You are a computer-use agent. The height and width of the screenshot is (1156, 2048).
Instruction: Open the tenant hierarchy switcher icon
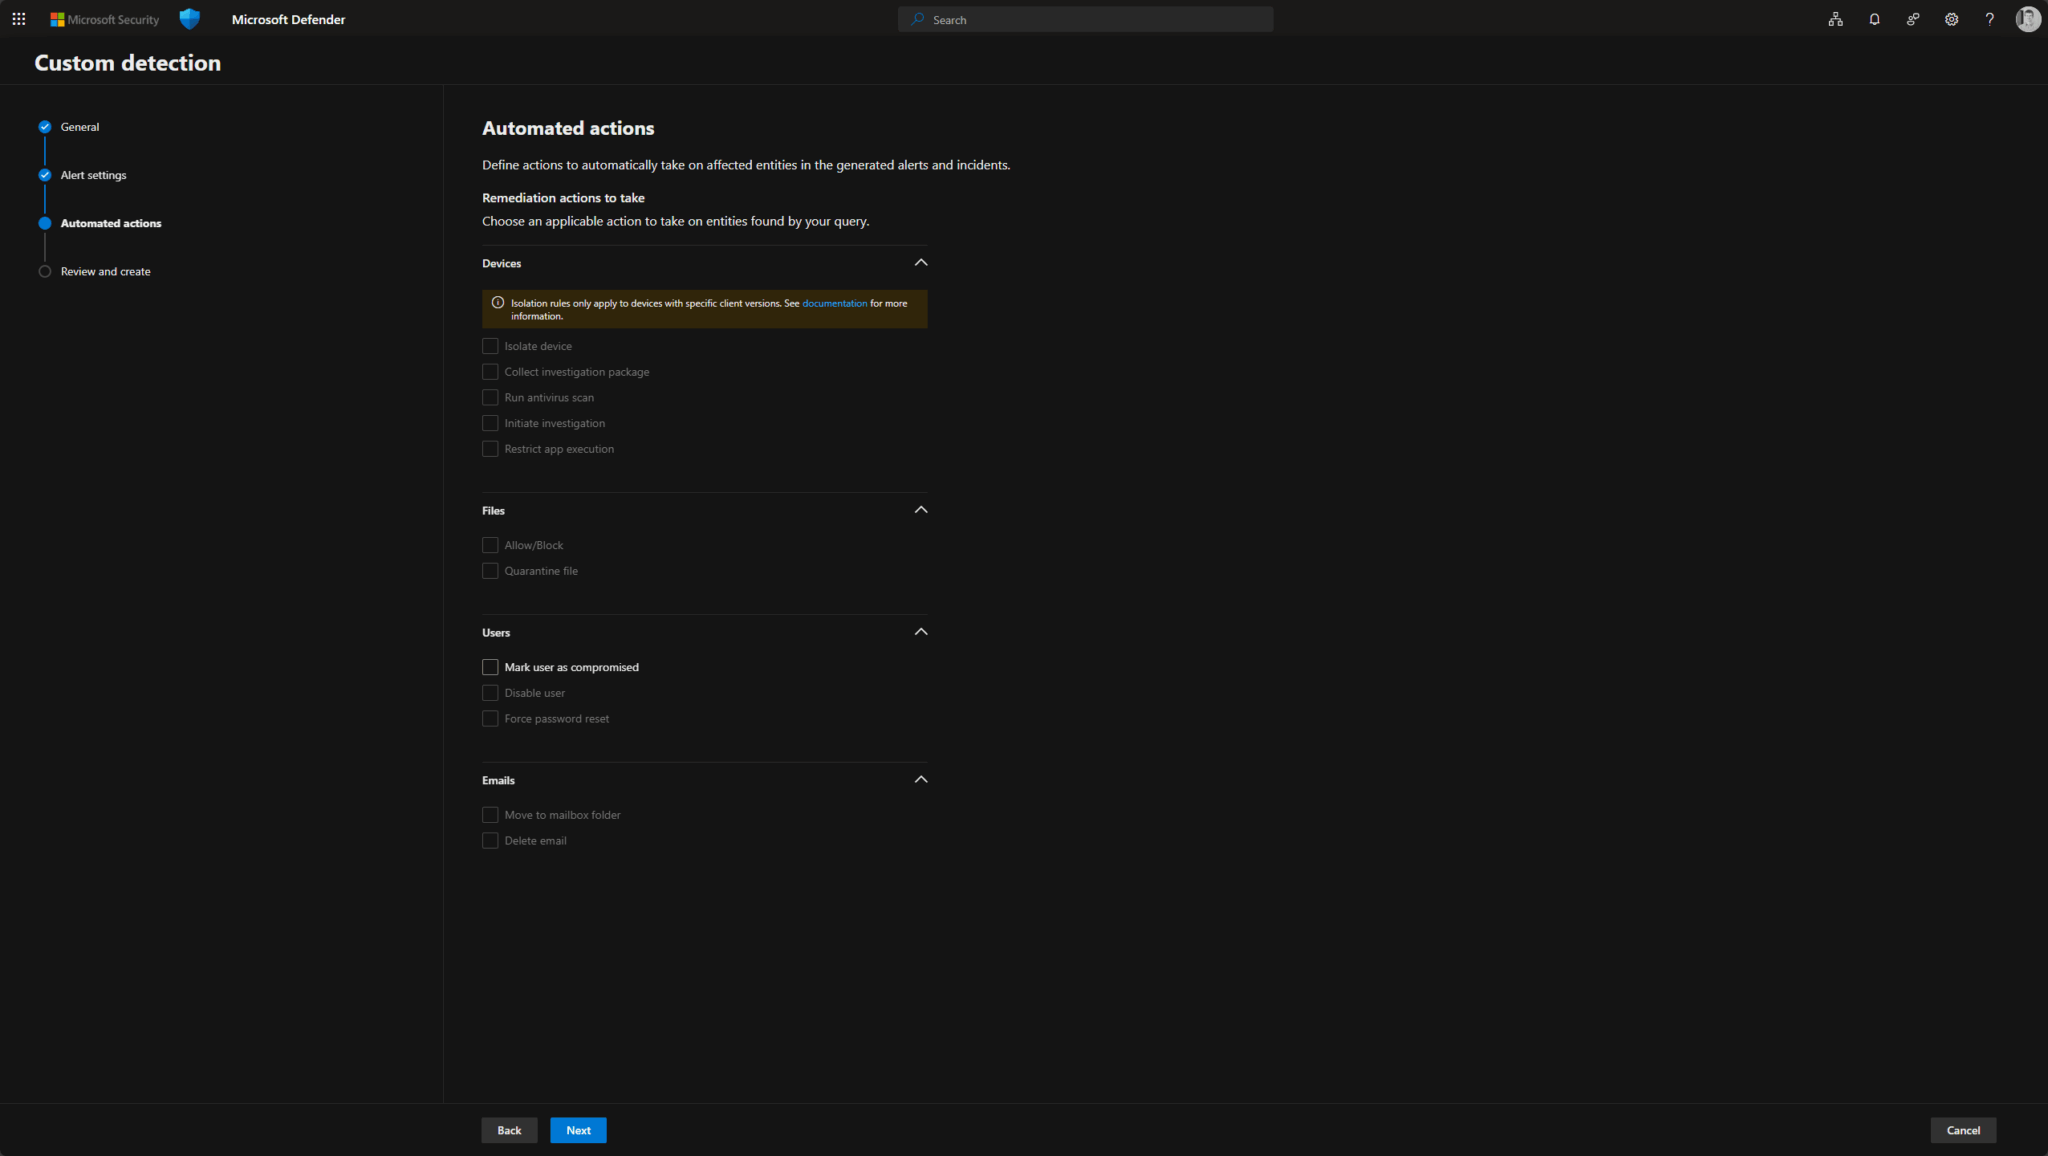click(x=1835, y=19)
